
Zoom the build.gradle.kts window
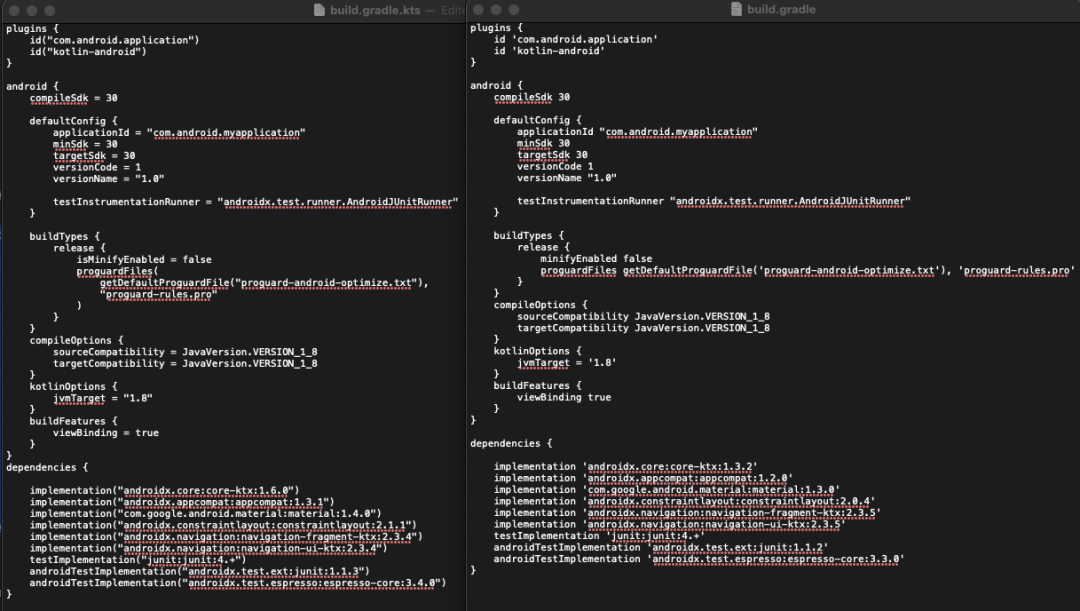pos(50,10)
